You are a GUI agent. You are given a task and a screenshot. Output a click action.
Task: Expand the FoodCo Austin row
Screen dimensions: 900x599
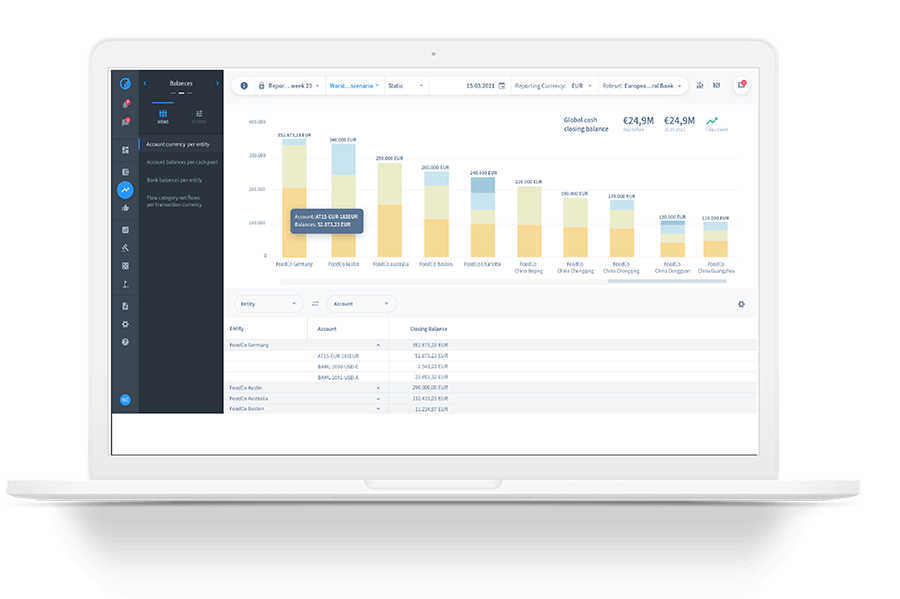point(378,388)
